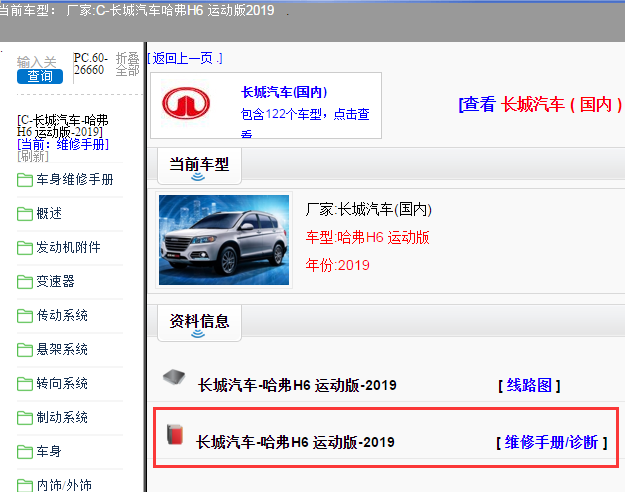
Task: Open the 线路图 link
Action: coord(529,385)
